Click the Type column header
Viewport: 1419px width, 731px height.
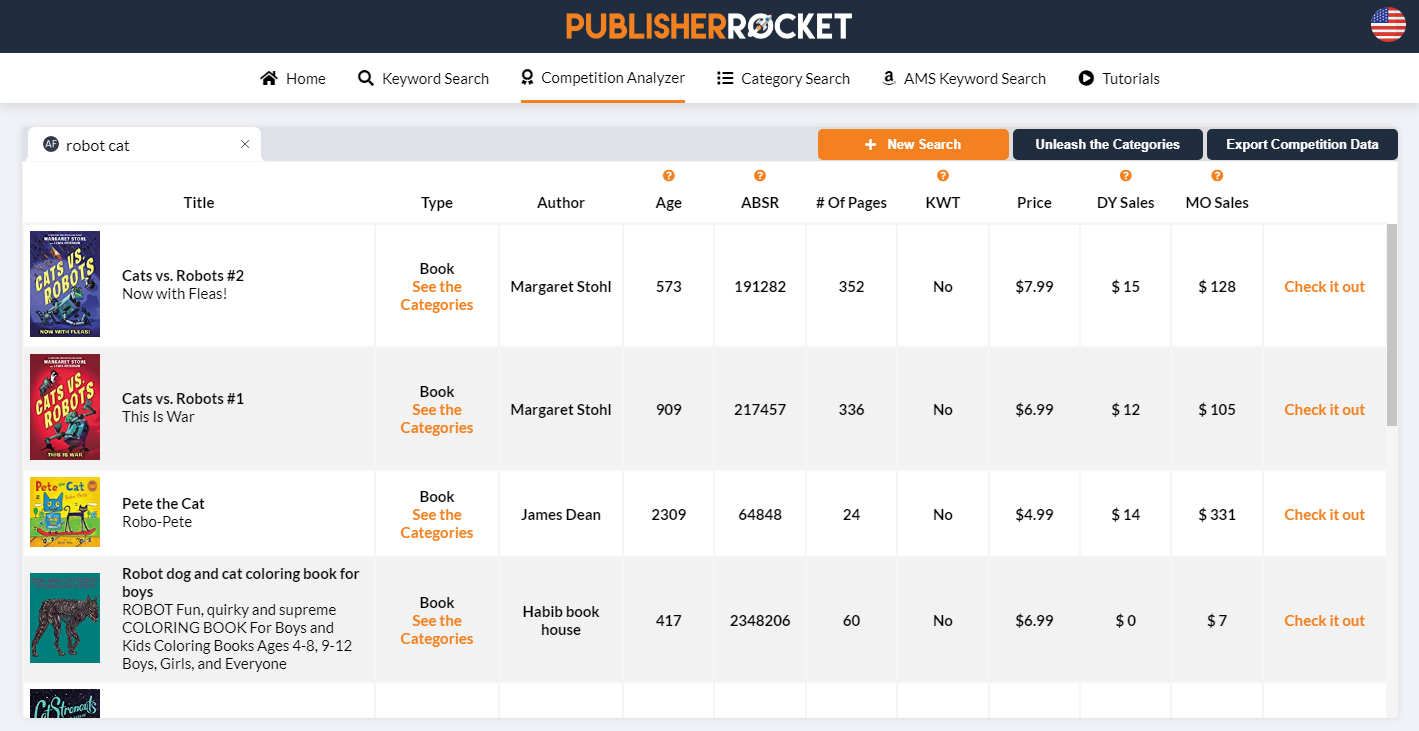click(437, 202)
